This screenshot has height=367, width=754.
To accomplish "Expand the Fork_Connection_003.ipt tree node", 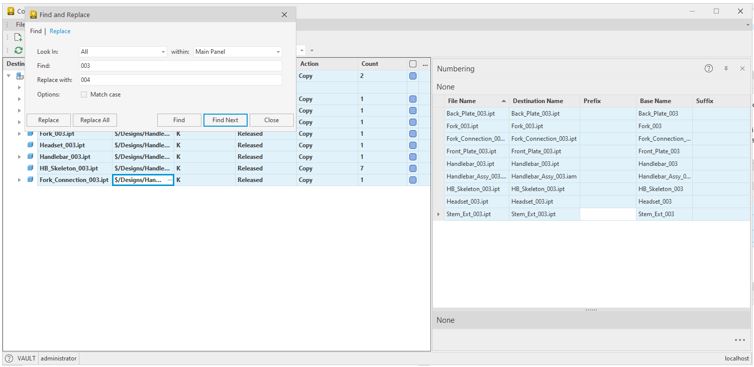I will (19, 180).
